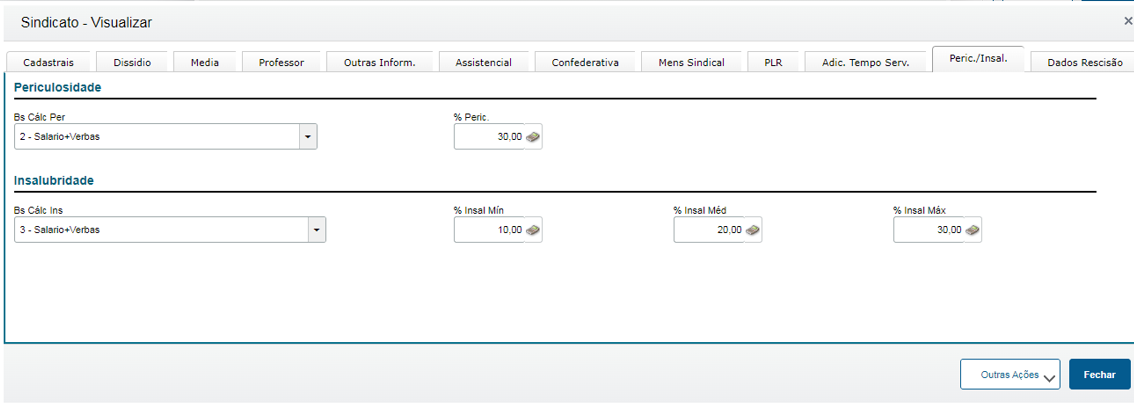The image size is (1134, 406).
Task: Open the Dissidio tab
Action: click(x=132, y=62)
